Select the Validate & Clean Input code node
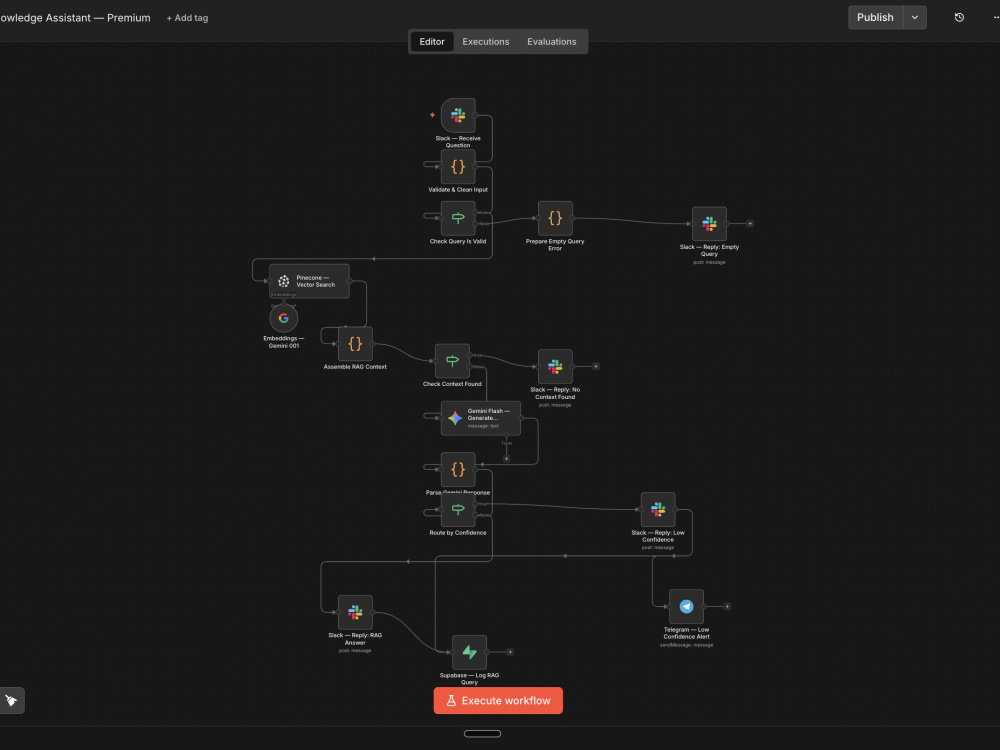1000x750 pixels. click(x=458, y=167)
